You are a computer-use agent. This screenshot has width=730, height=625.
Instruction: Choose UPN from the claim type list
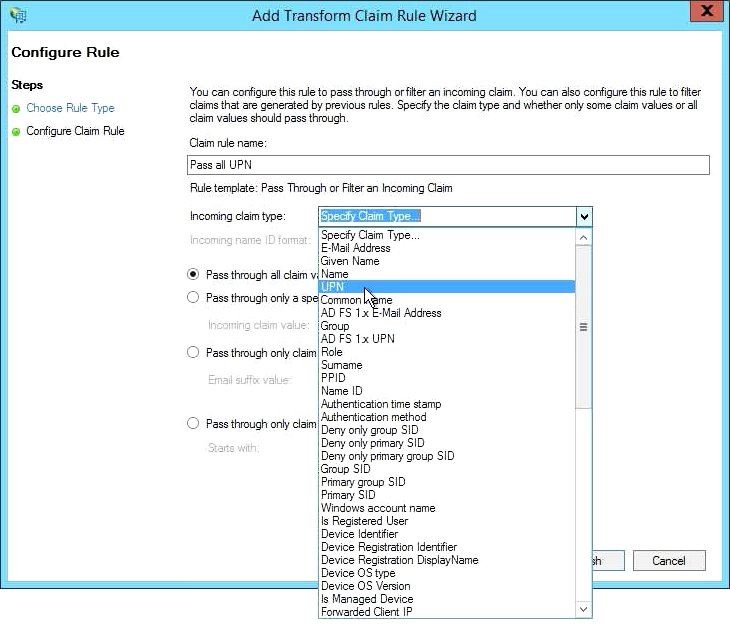click(x=332, y=287)
